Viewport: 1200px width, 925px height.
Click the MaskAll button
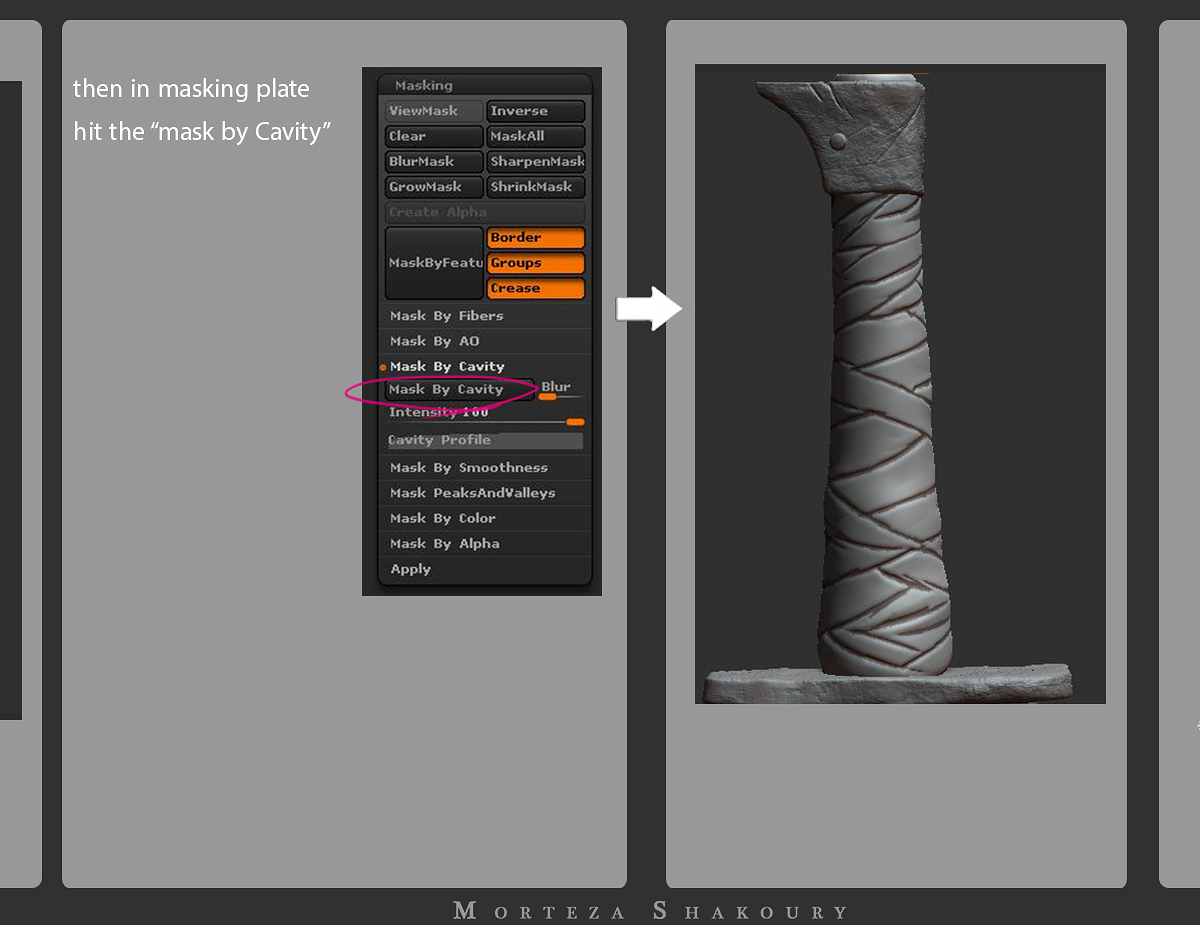click(536, 136)
